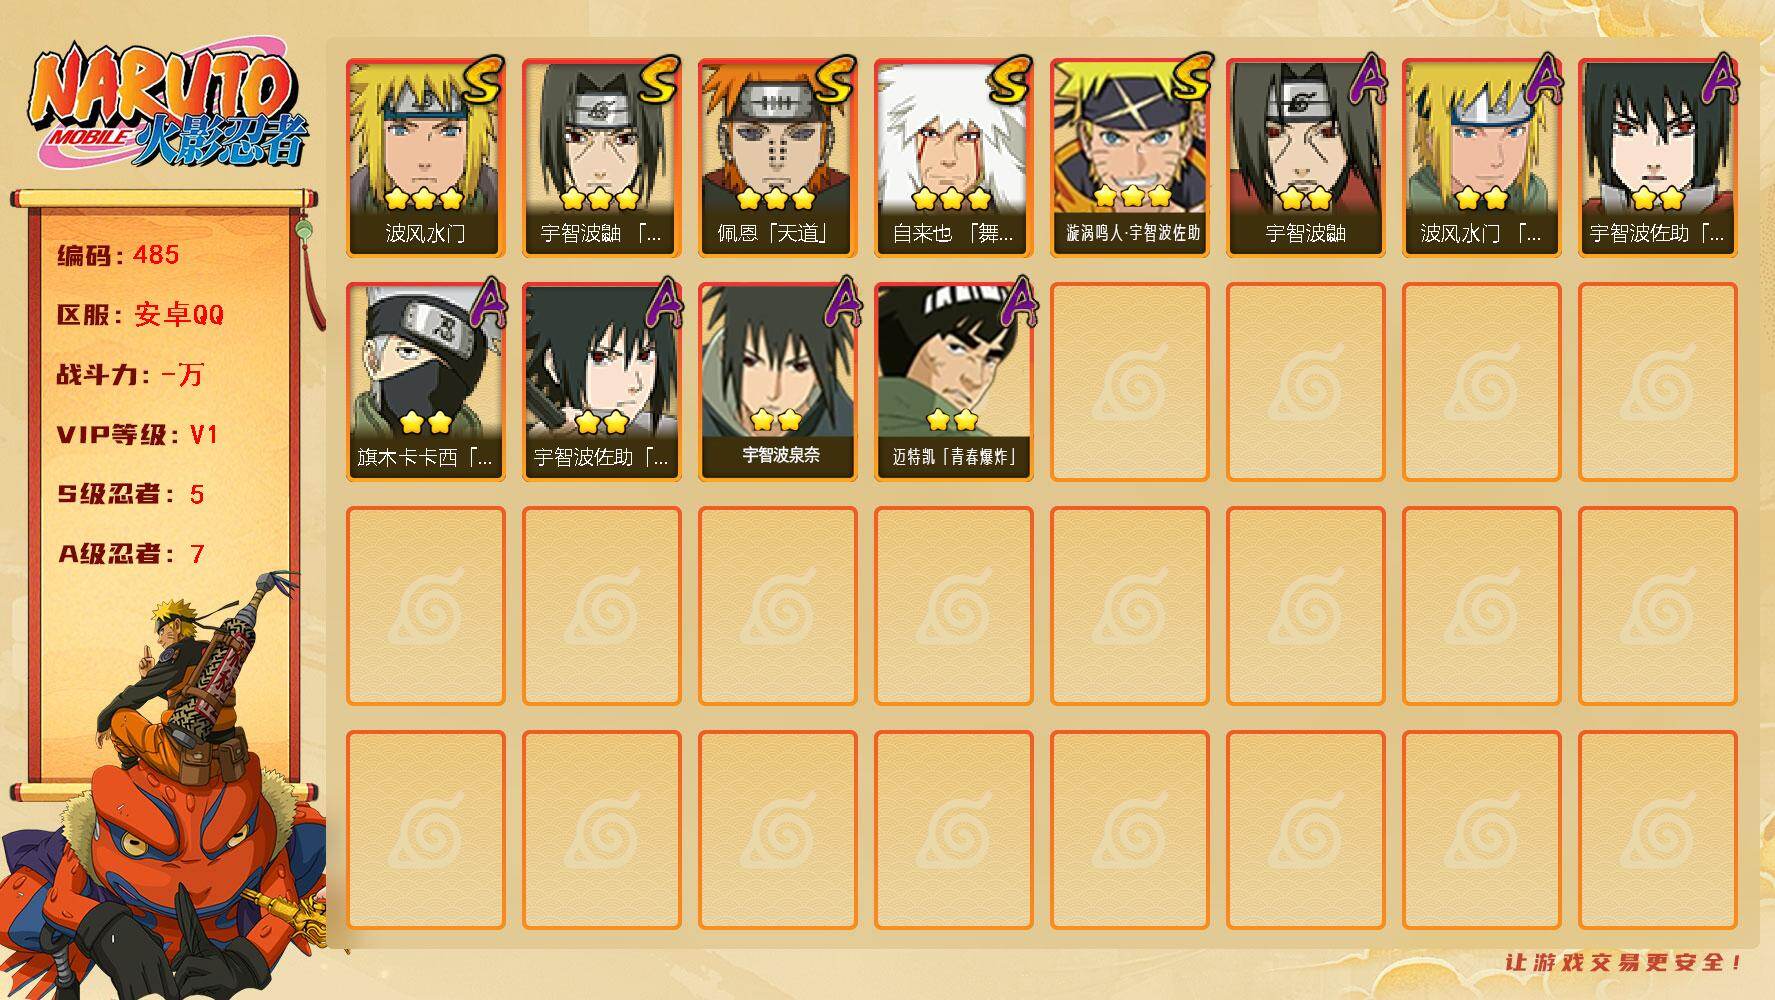
Task: Select the 漩涡鸣人·宇智波佐助 card
Action: tap(1129, 158)
